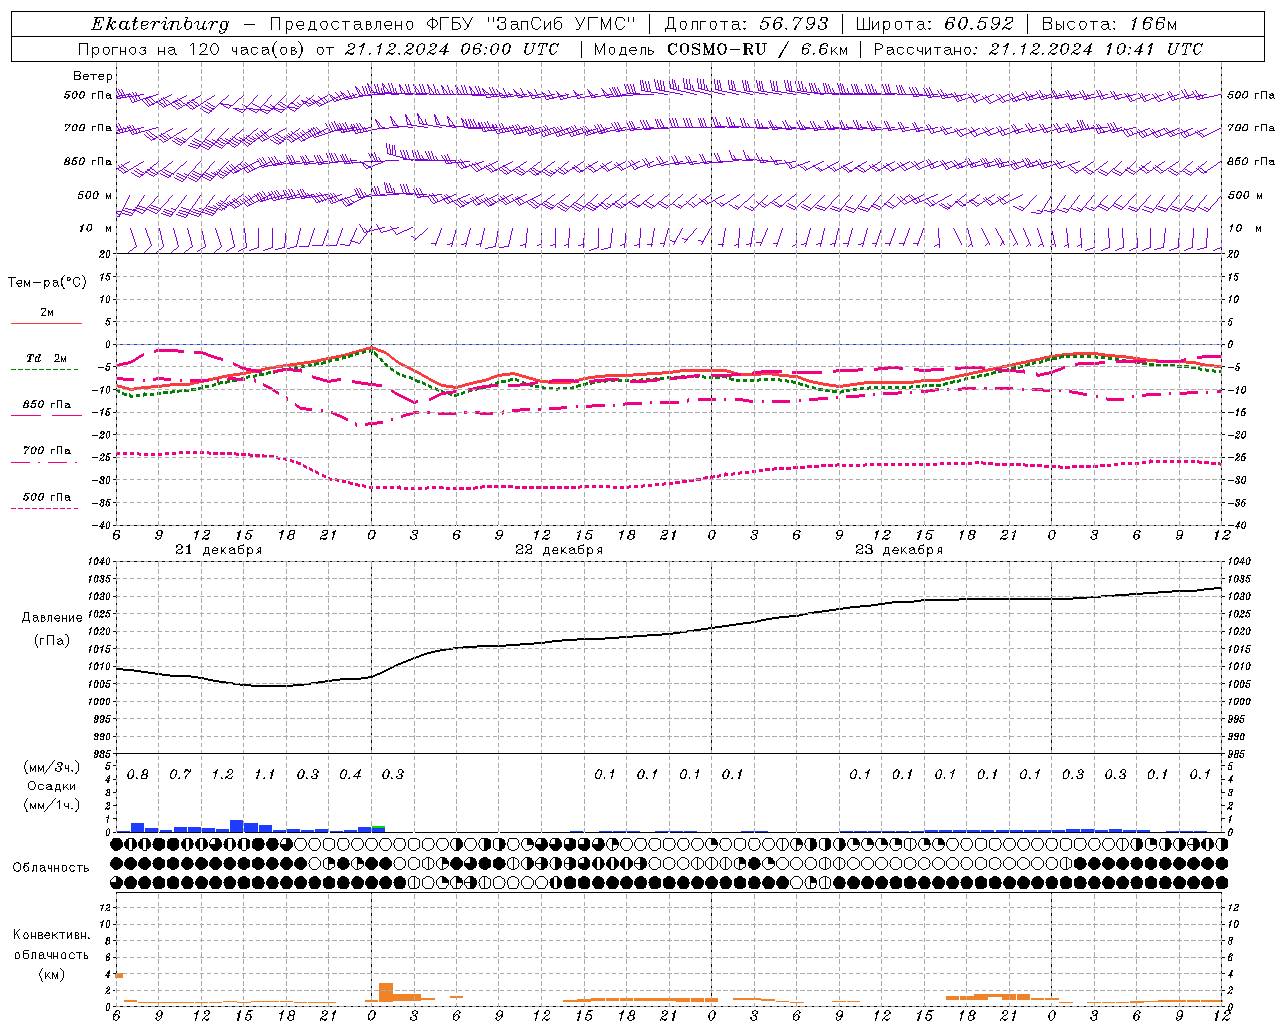This screenshot has height=1024, width=1280.
Task: Click the '0.4' three-hour precipitation value
Action: click(350, 774)
